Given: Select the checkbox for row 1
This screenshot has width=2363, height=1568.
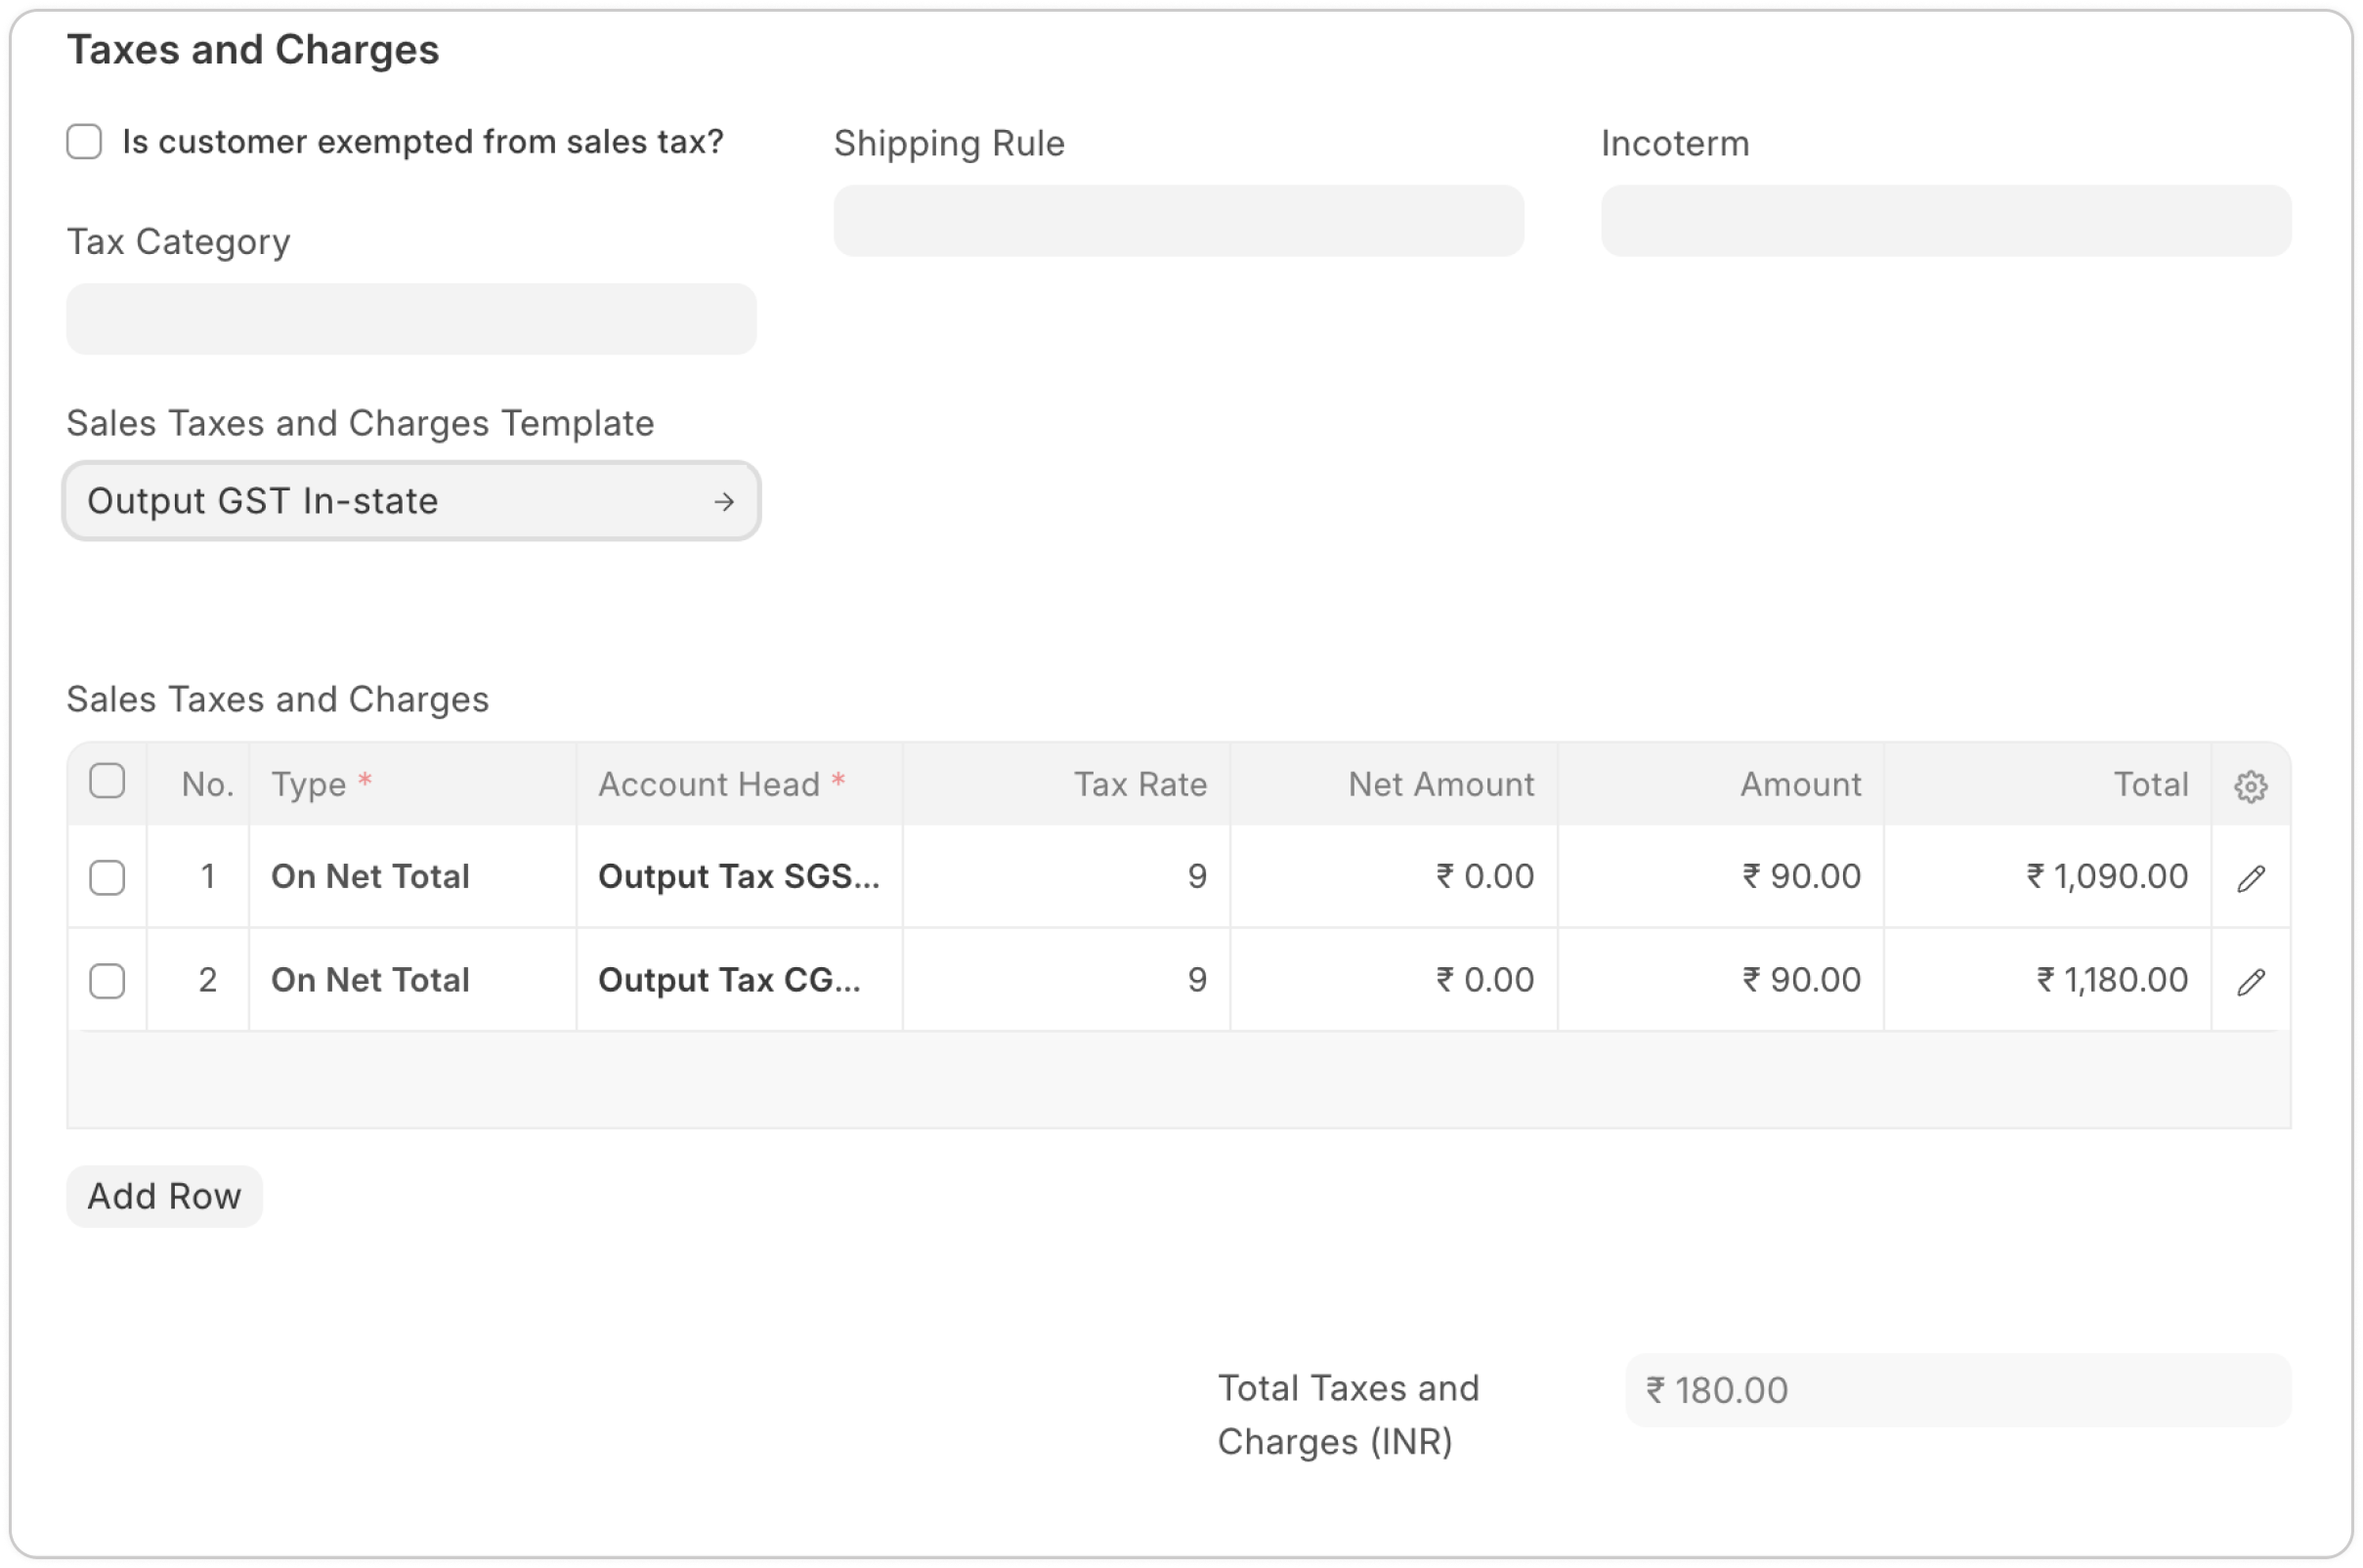Looking at the screenshot, I should point(107,878).
